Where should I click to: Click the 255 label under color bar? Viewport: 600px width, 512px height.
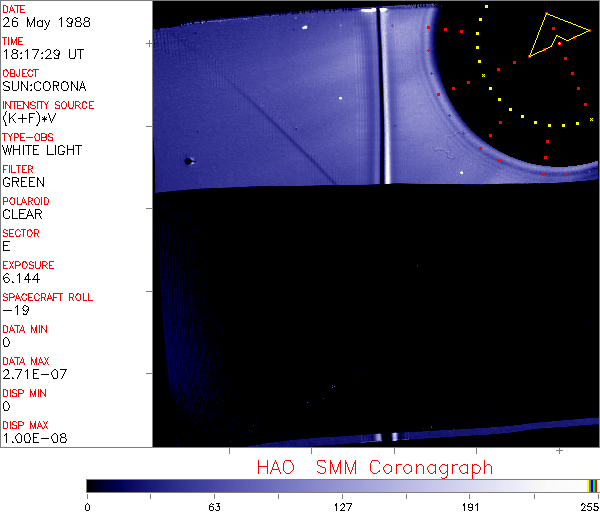point(589,505)
